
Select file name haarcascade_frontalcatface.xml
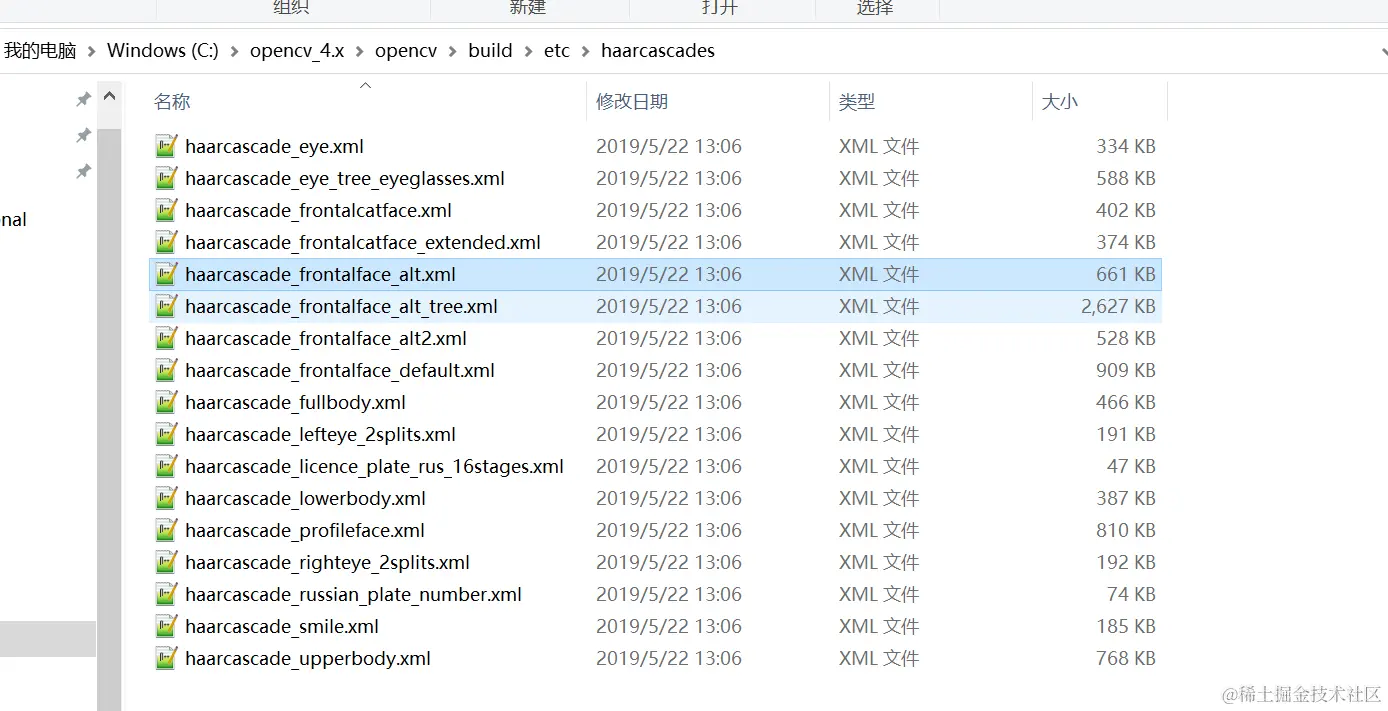tap(318, 211)
